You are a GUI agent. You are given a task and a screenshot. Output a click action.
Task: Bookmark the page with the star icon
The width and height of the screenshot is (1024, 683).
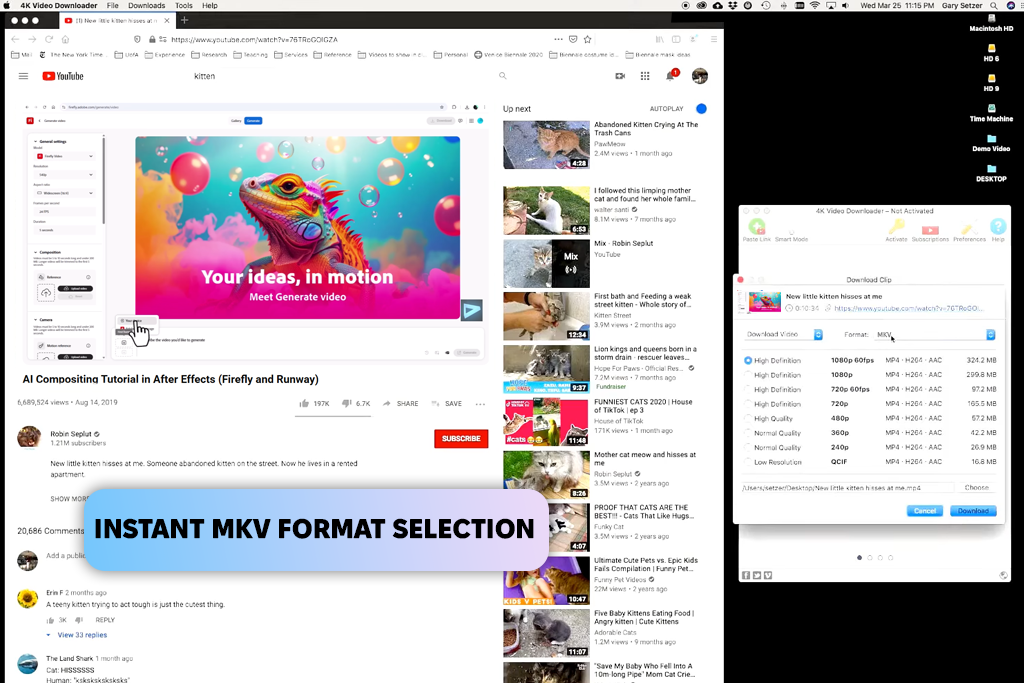(x=587, y=39)
